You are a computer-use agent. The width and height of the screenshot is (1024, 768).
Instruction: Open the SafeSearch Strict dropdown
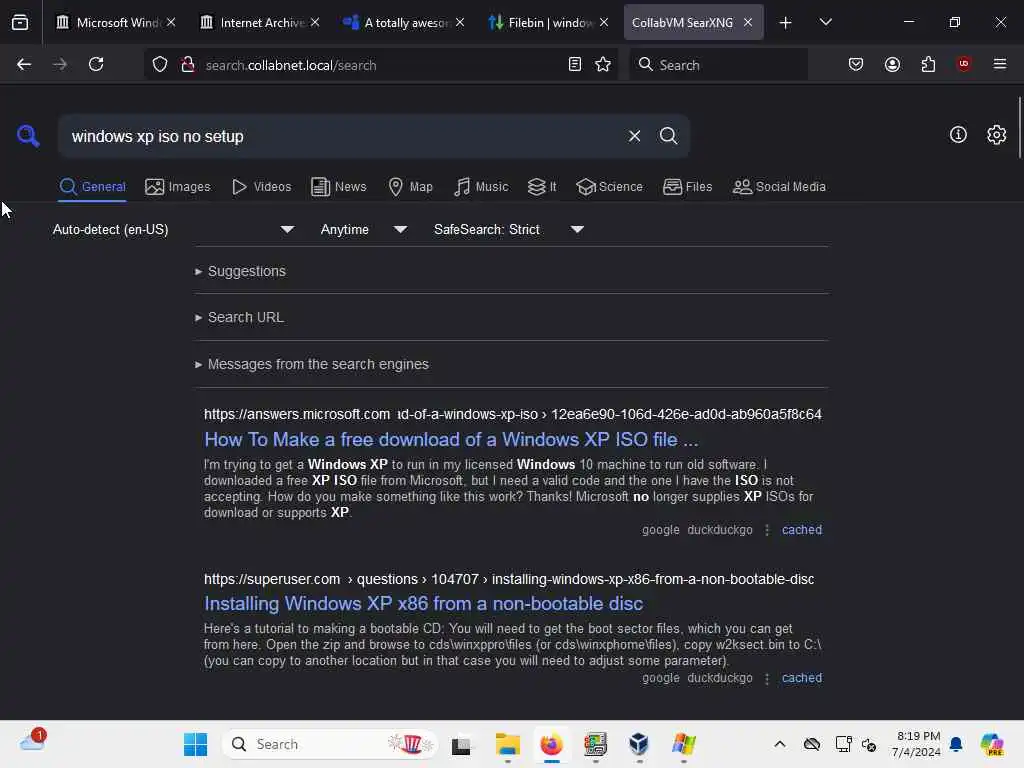[509, 229]
